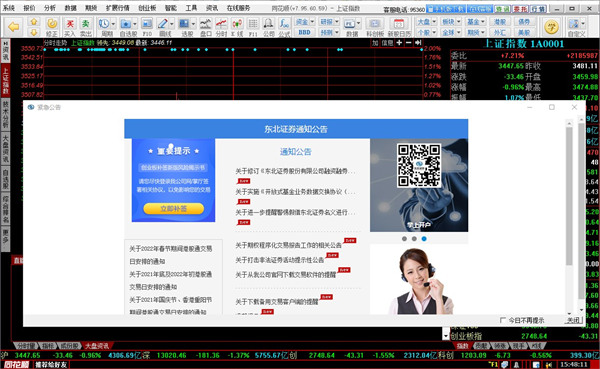Click the green 卖出 sell icon
This screenshot has height=369, width=600.
[x=85, y=24]
